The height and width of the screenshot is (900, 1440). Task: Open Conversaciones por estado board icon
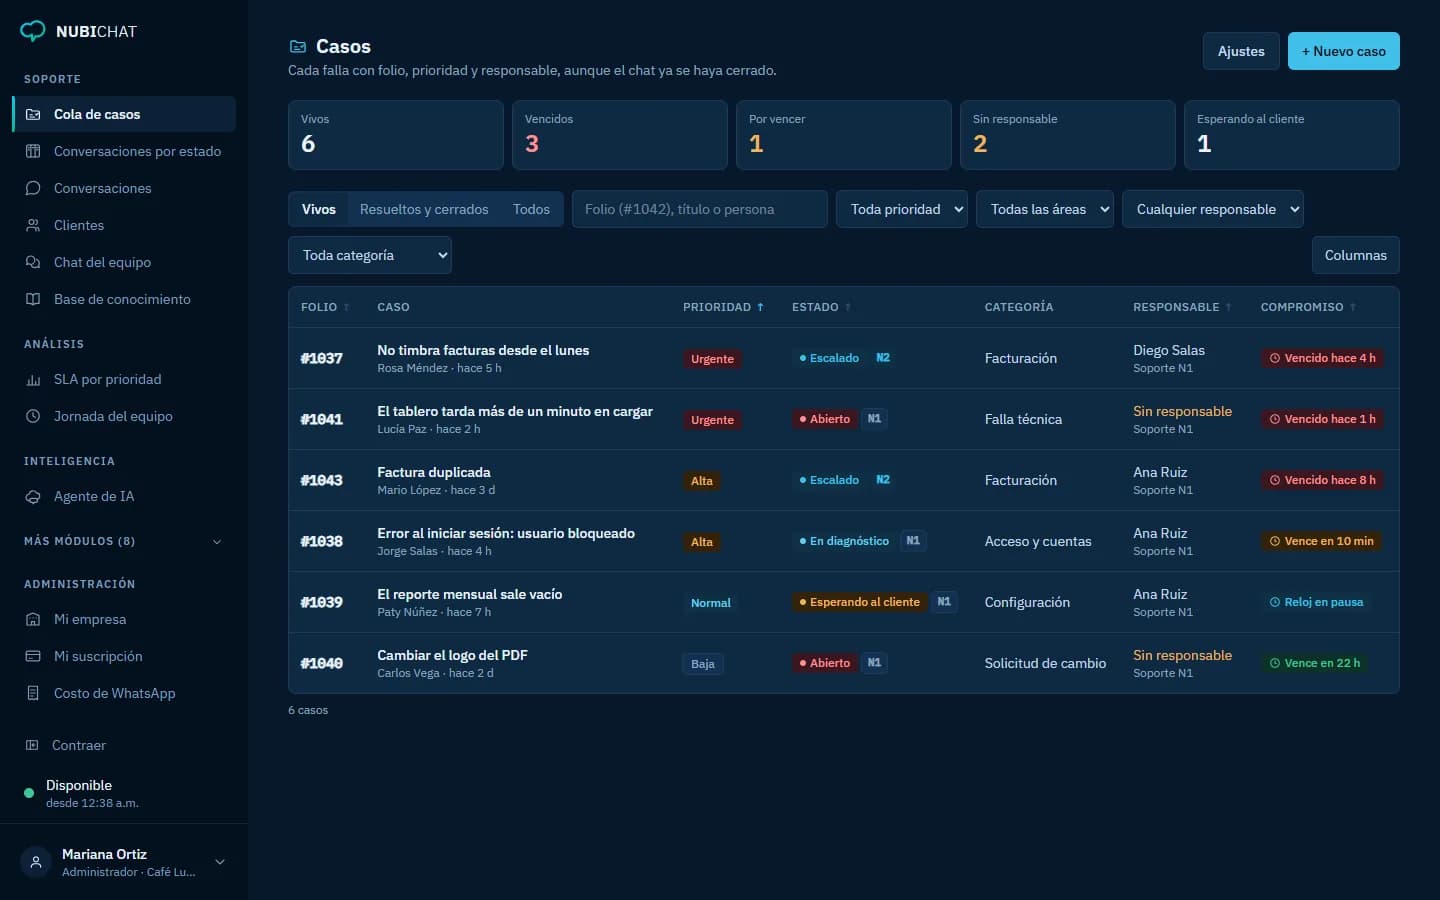[x=33, y=151]
